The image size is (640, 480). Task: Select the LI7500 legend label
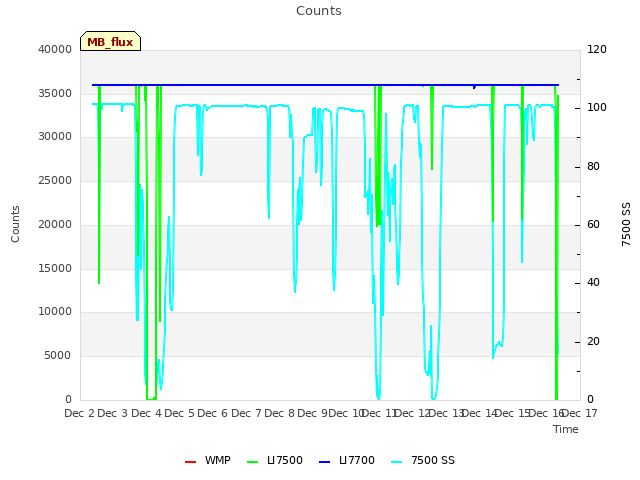point(285,460)
